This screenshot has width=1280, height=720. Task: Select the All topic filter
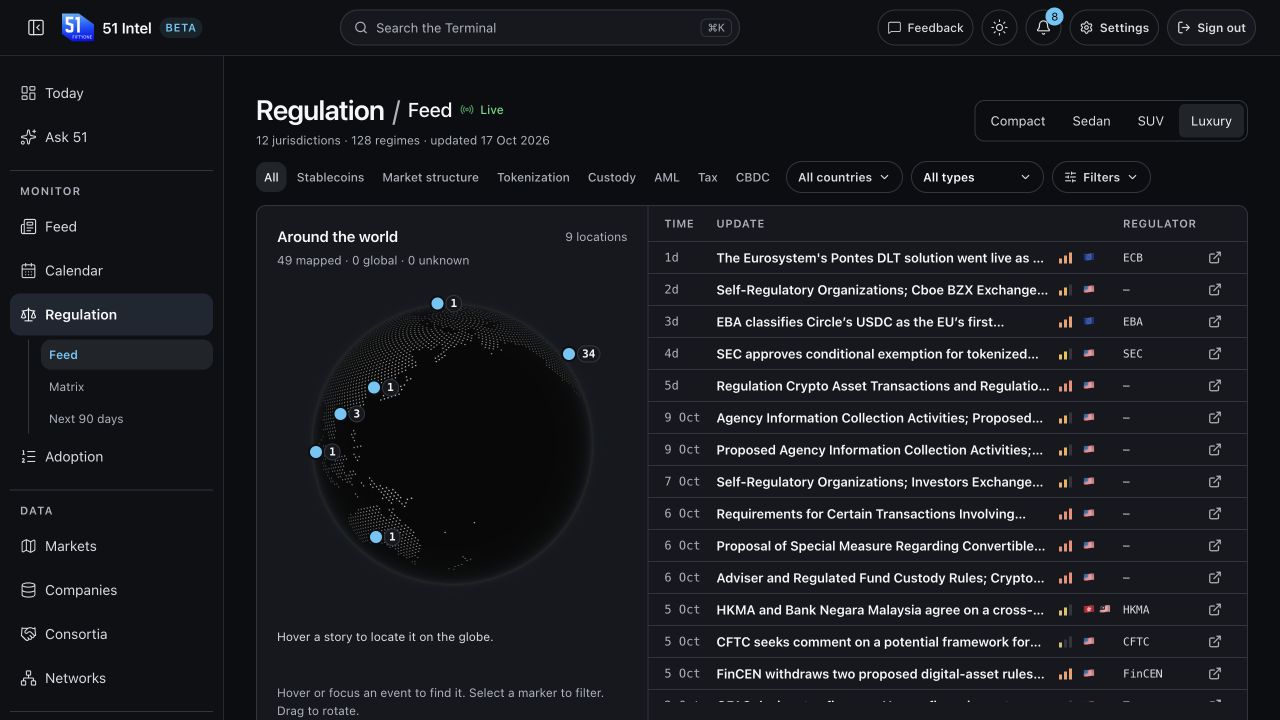(271, 177)
